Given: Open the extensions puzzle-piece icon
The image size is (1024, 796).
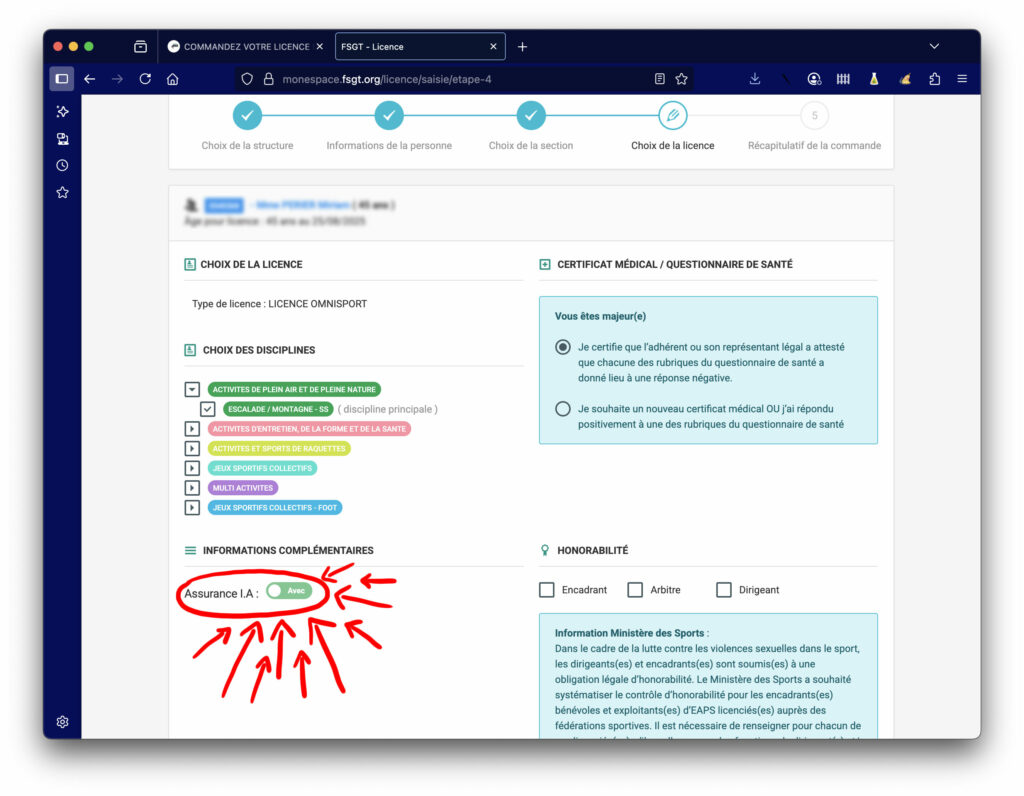Looking at the screenshot, I should click(935, 79).
